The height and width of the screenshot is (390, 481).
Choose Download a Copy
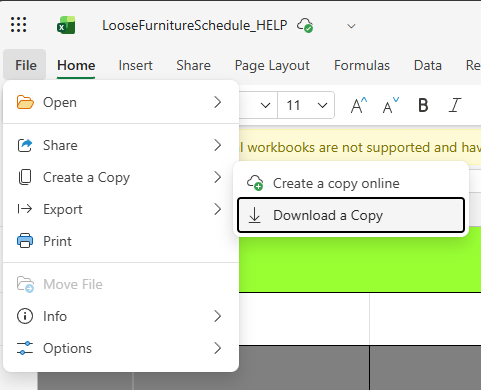coord(351,215)
